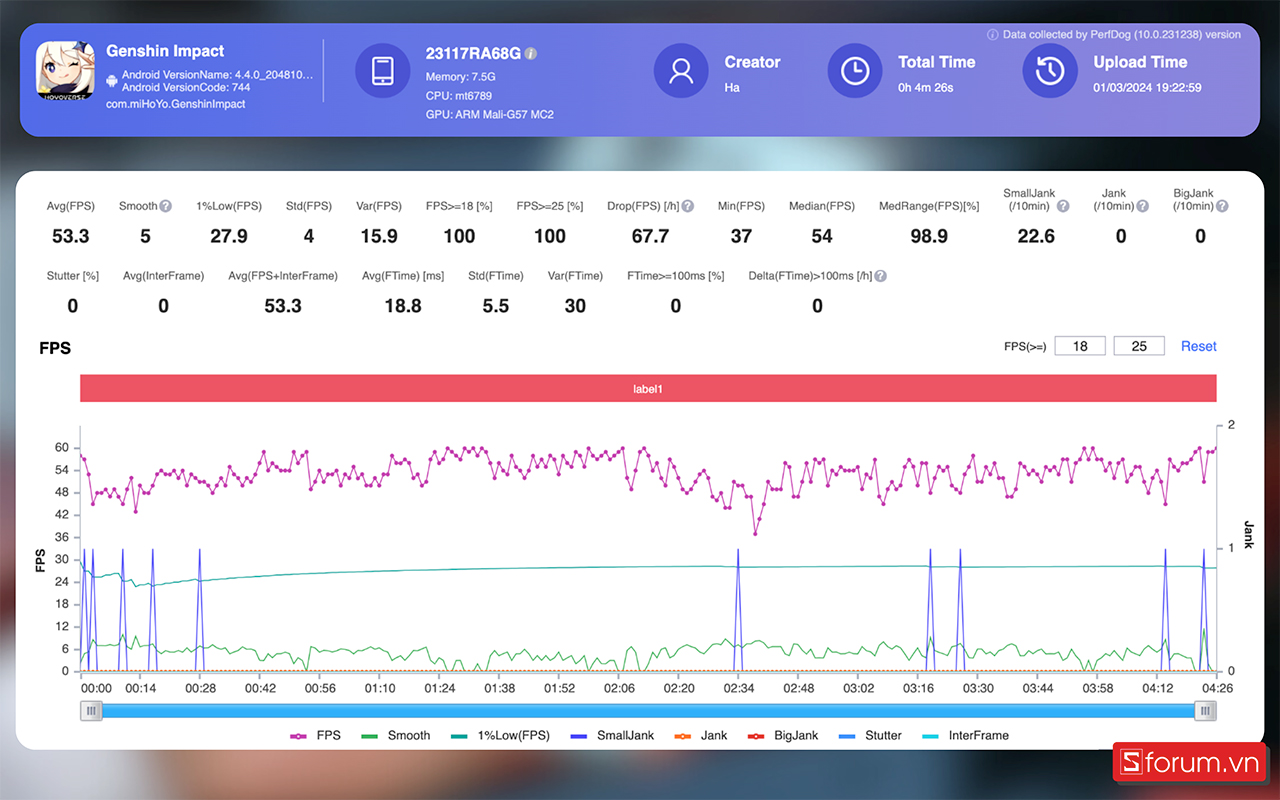
Task: Open help icon next to Jank (/10min)
Action: tap(1143, 206)
